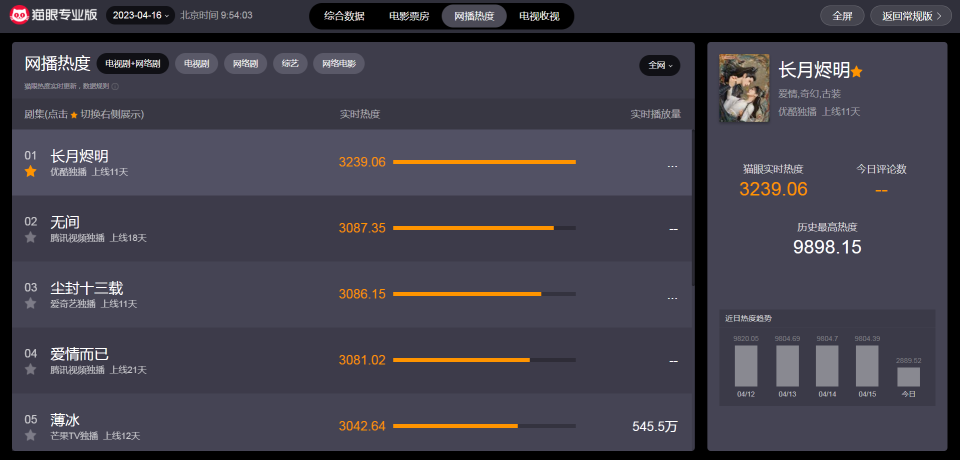The image size is (960, 460).
Task: Select 电视剧+网络剧 filter
Action: (133, 64)
